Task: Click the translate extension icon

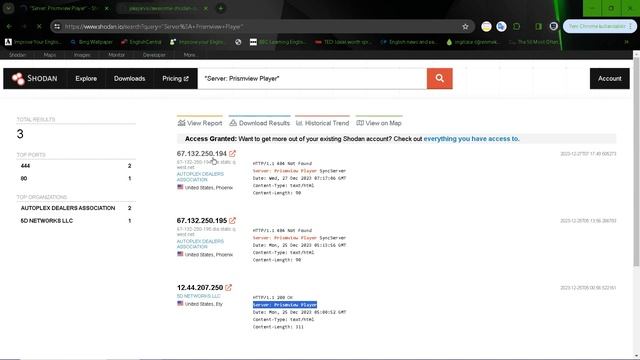Action: point(501,27)
